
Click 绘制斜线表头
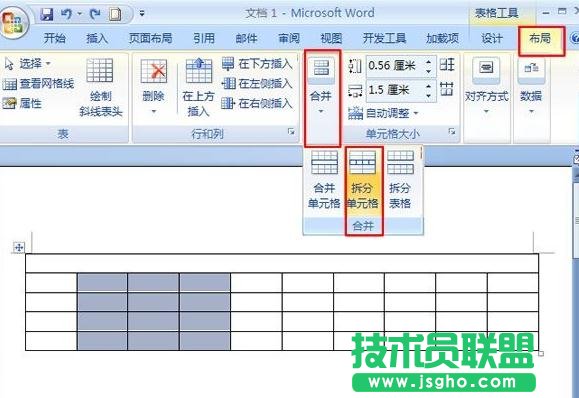pyautogui.click(x=100, y=88)
